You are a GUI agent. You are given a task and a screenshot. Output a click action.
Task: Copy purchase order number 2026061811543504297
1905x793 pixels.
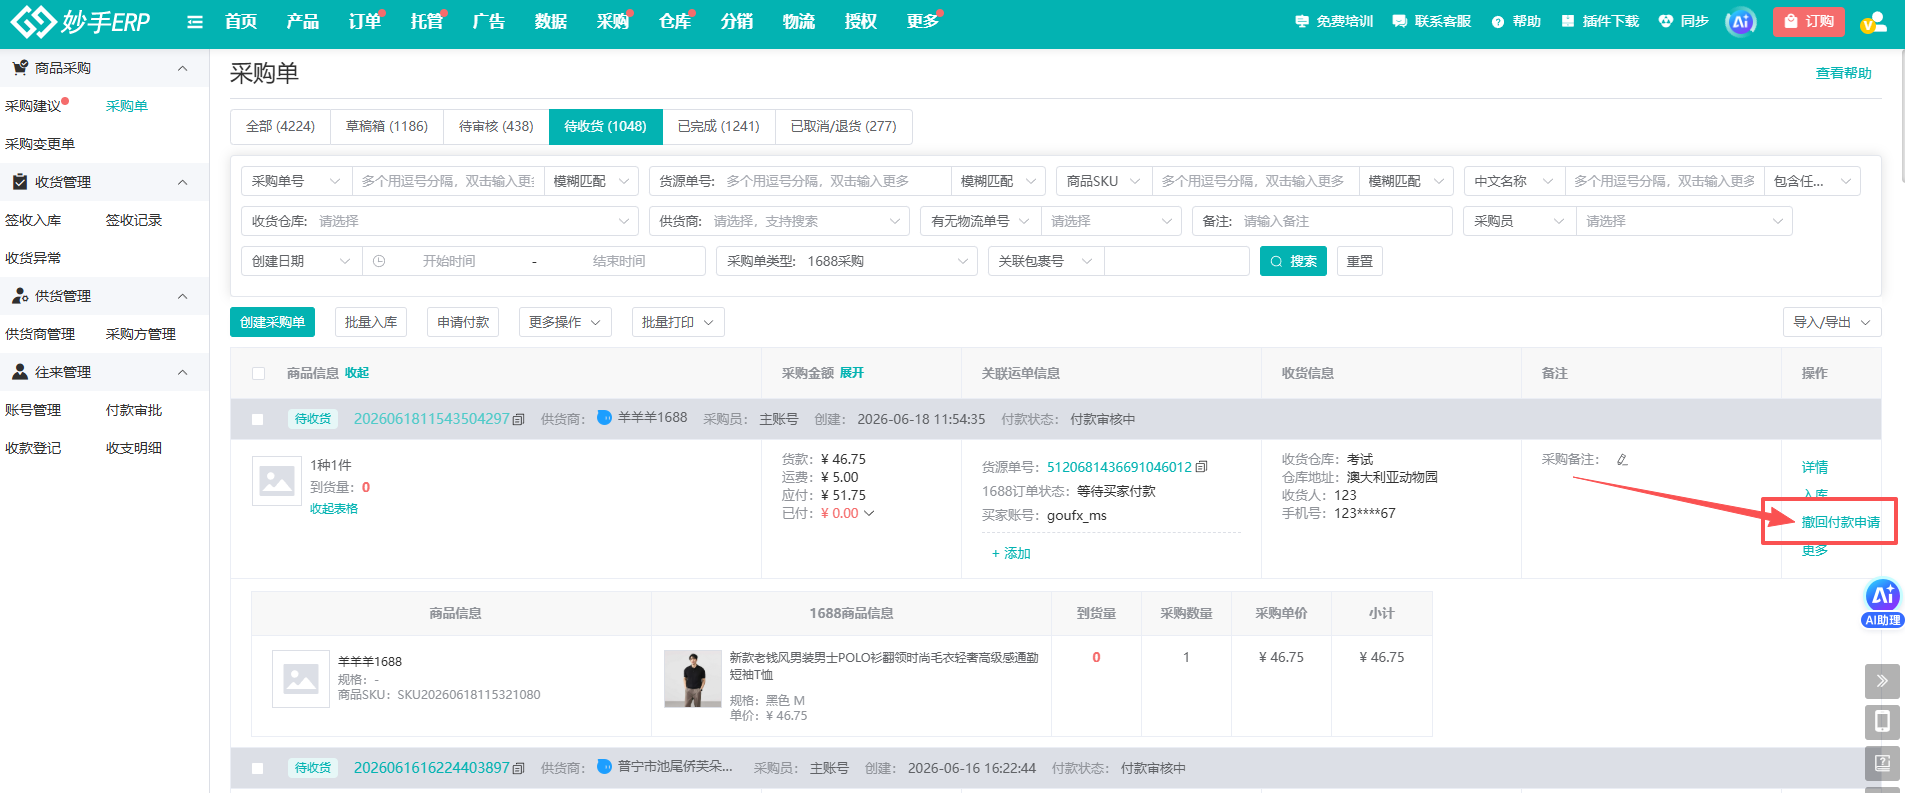518,420
